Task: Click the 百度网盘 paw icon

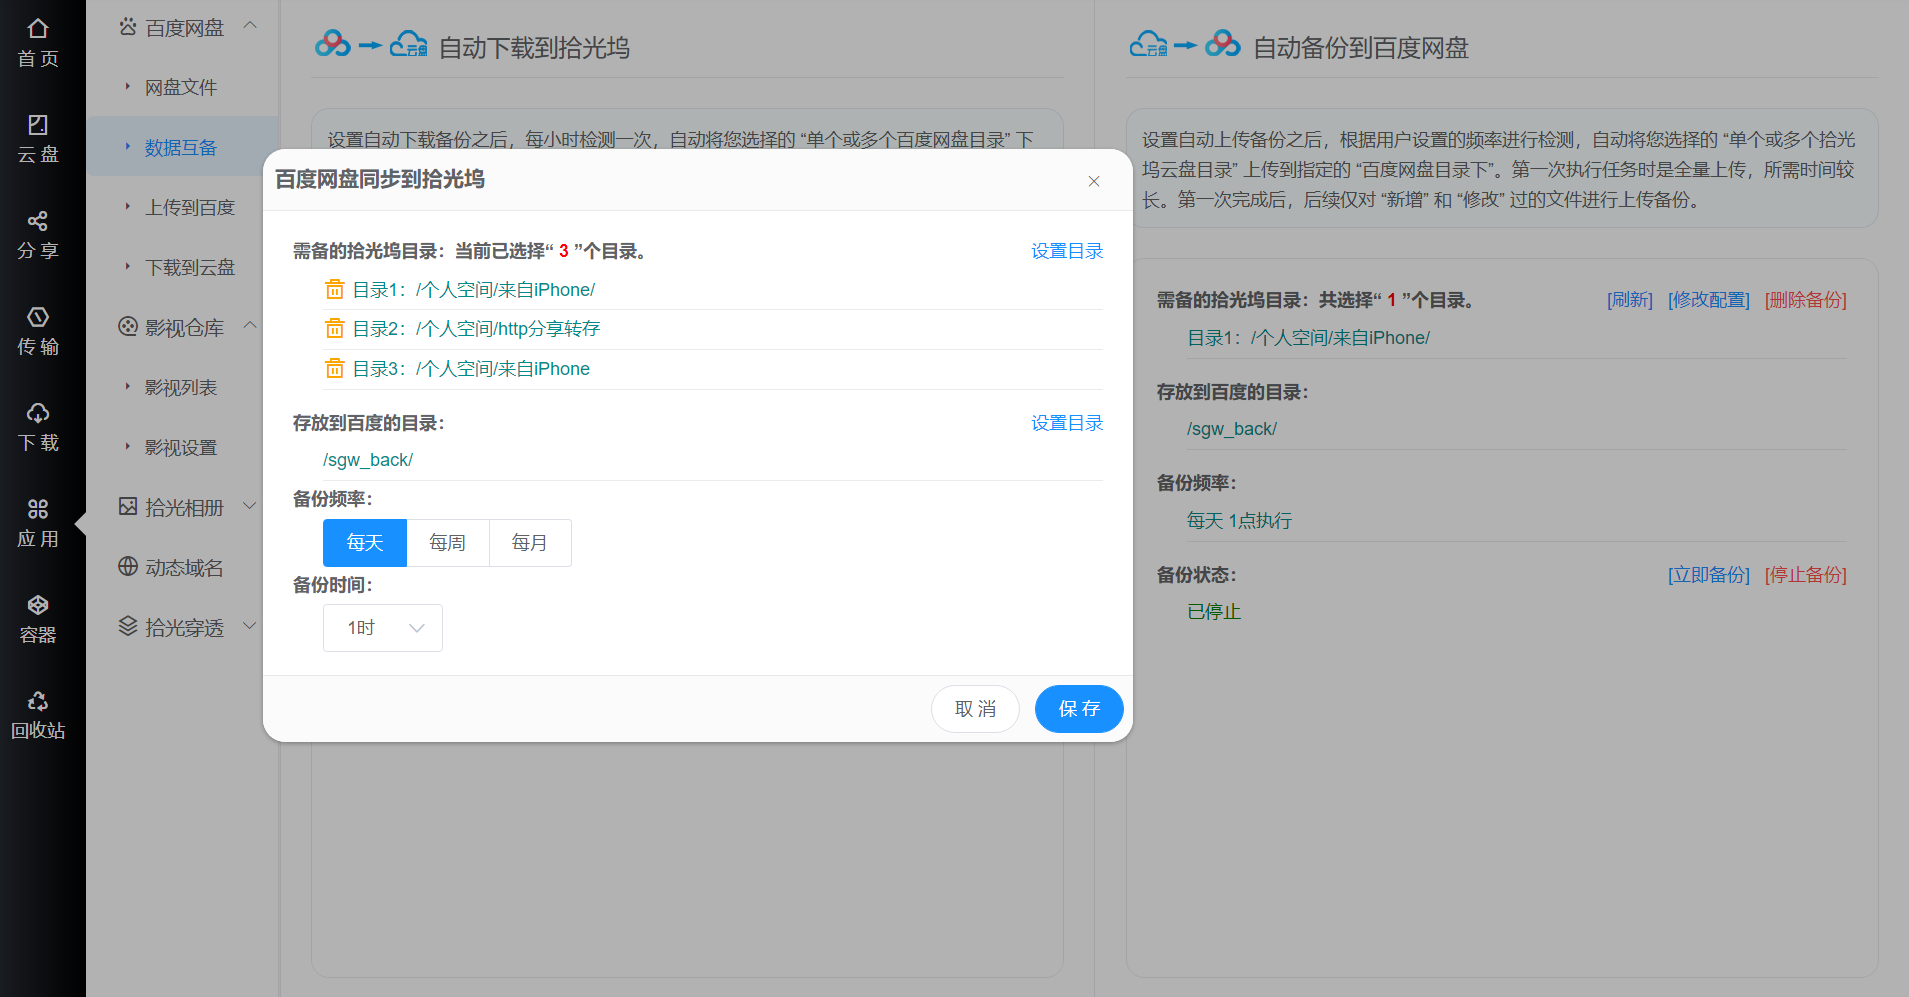Action: [128, 27]
